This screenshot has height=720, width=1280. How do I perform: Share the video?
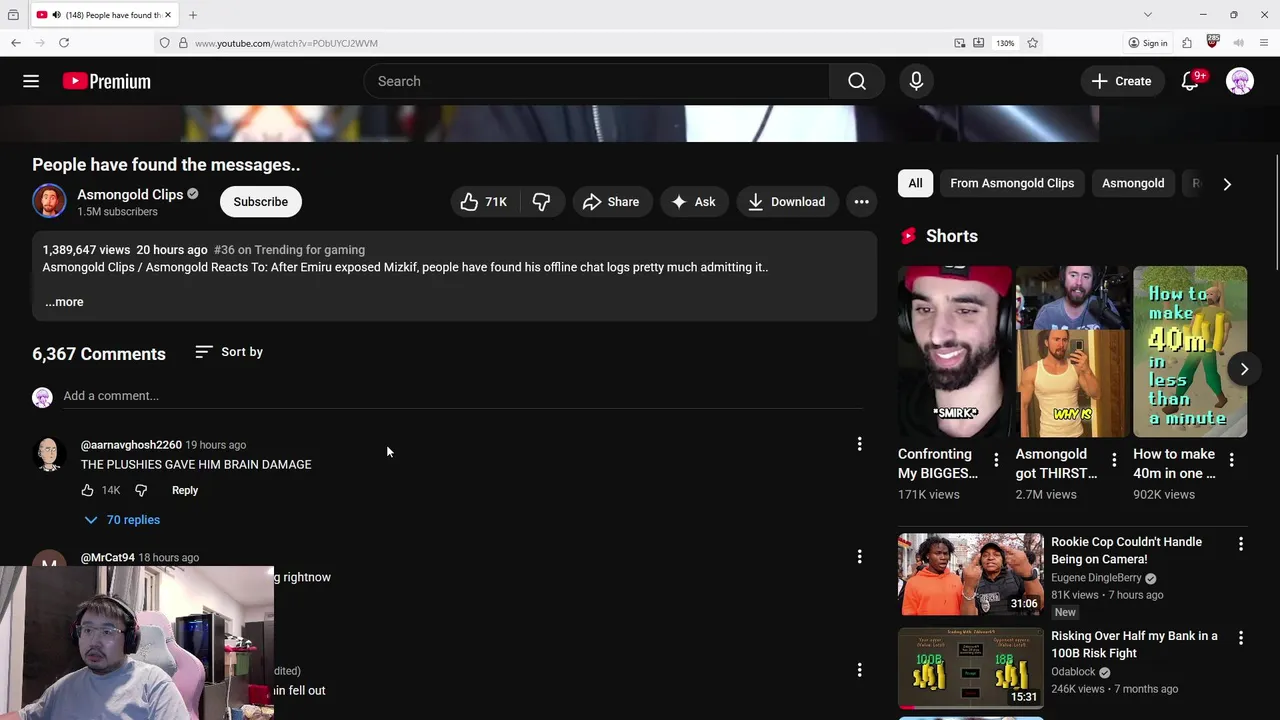612,202
